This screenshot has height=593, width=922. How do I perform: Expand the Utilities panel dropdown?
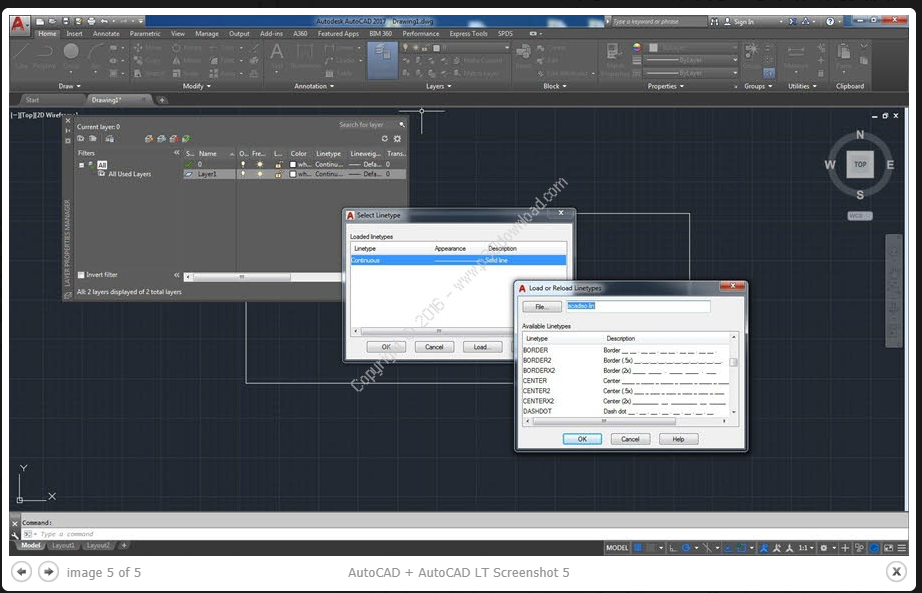[x=802, y=86]
